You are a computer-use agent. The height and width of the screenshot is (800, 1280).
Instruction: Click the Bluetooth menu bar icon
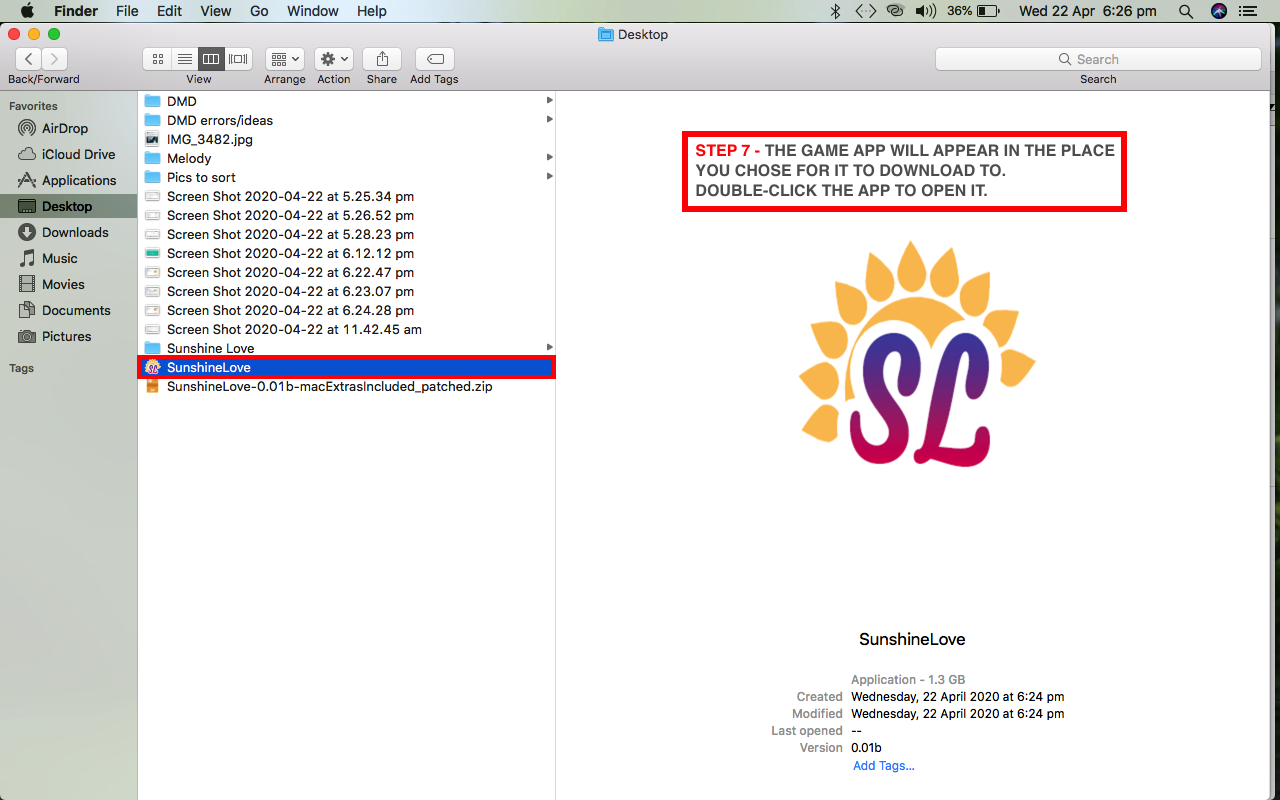pos(836,11)
